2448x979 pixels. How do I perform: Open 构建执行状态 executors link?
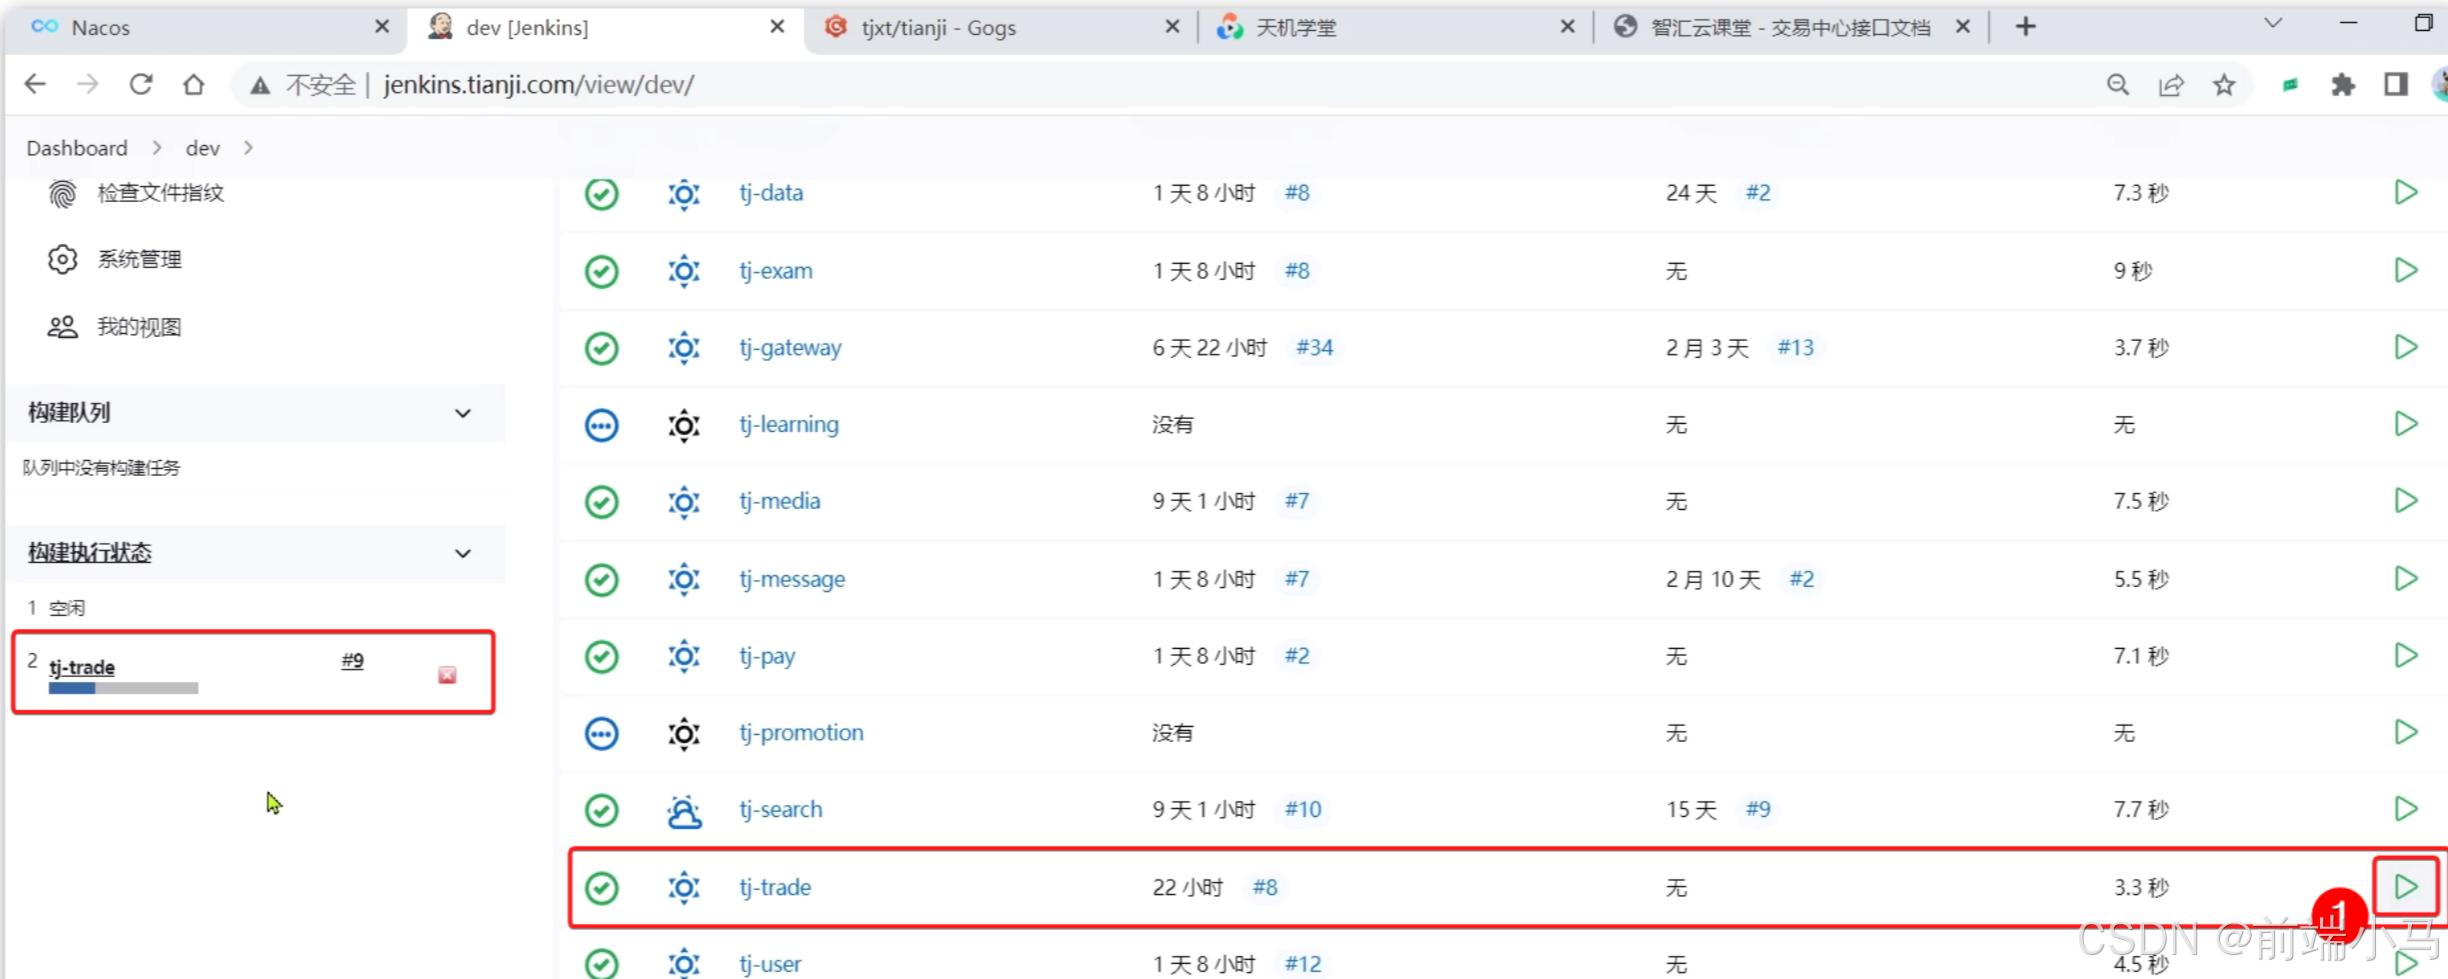89,553
